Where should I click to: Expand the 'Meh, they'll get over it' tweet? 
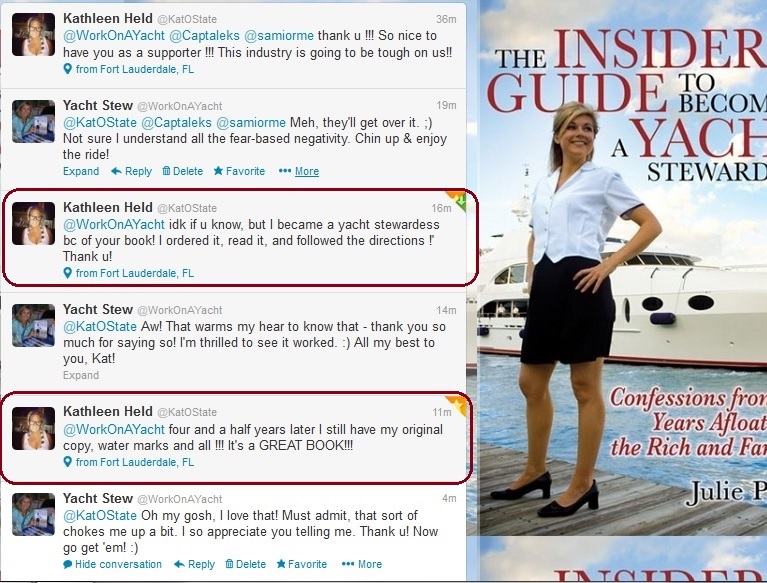click(x=81, y=171)
